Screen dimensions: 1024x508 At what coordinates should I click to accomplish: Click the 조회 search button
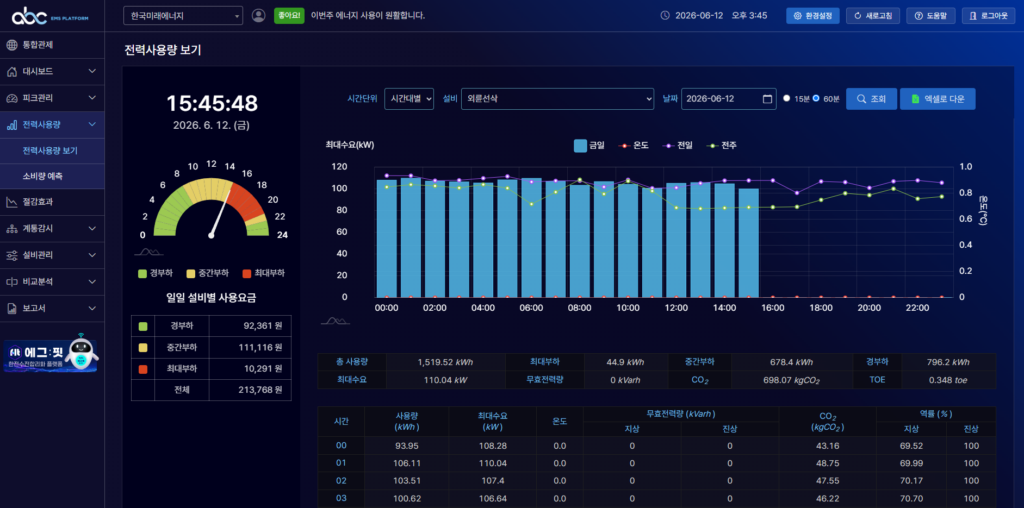(871, 99)
